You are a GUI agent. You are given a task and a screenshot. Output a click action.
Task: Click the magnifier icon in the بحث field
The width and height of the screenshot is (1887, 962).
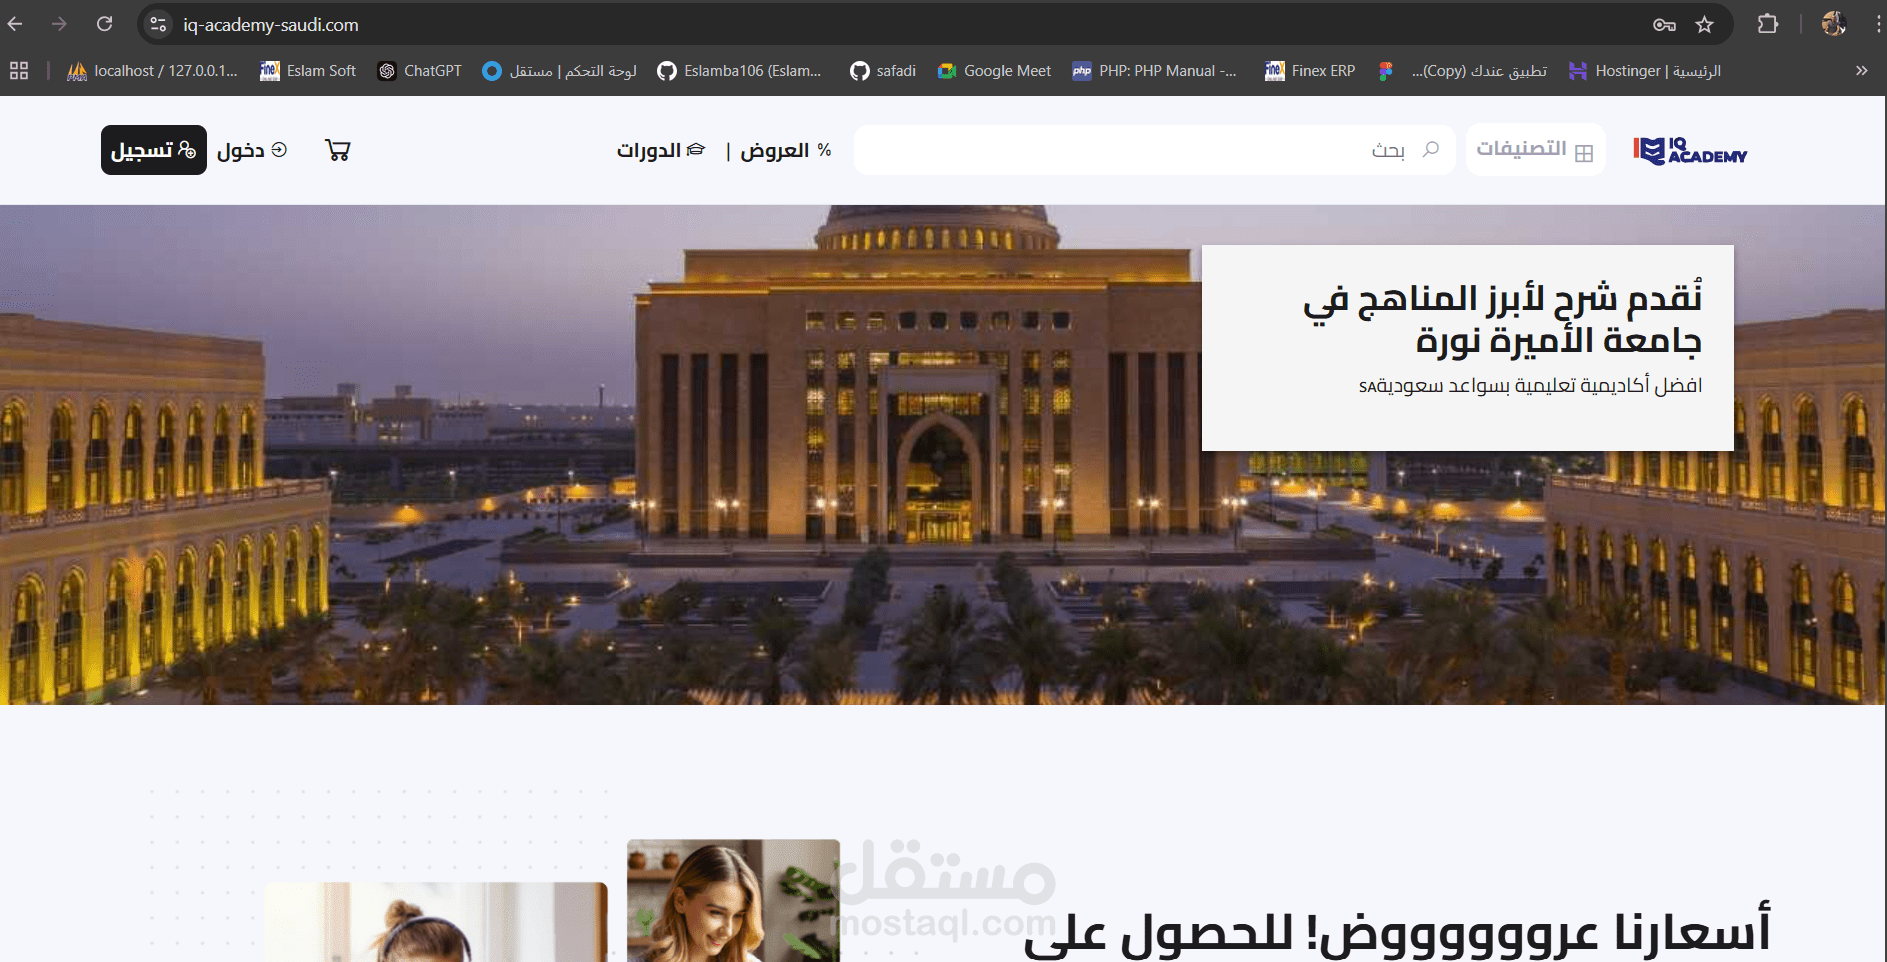(x=1430, y=150)
